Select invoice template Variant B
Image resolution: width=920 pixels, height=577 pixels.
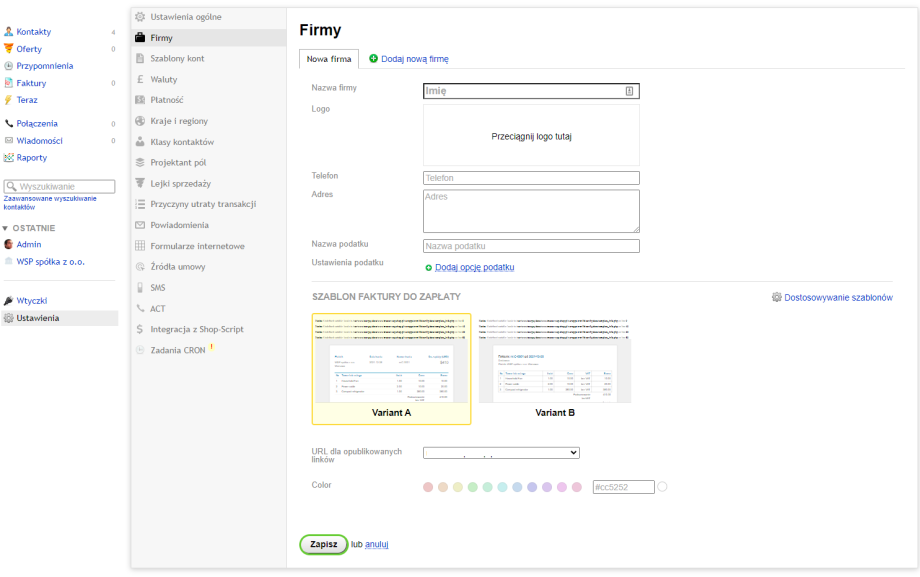point(555,368)
